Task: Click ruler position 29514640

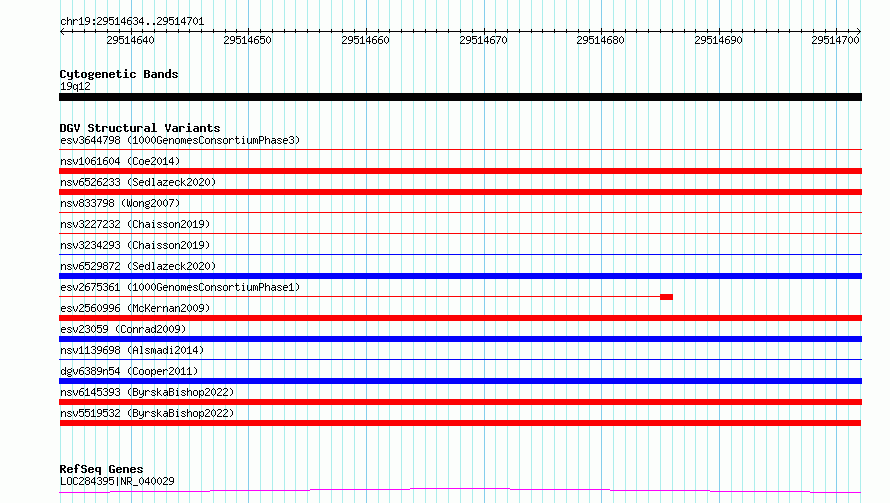Action: coord(130,40)
